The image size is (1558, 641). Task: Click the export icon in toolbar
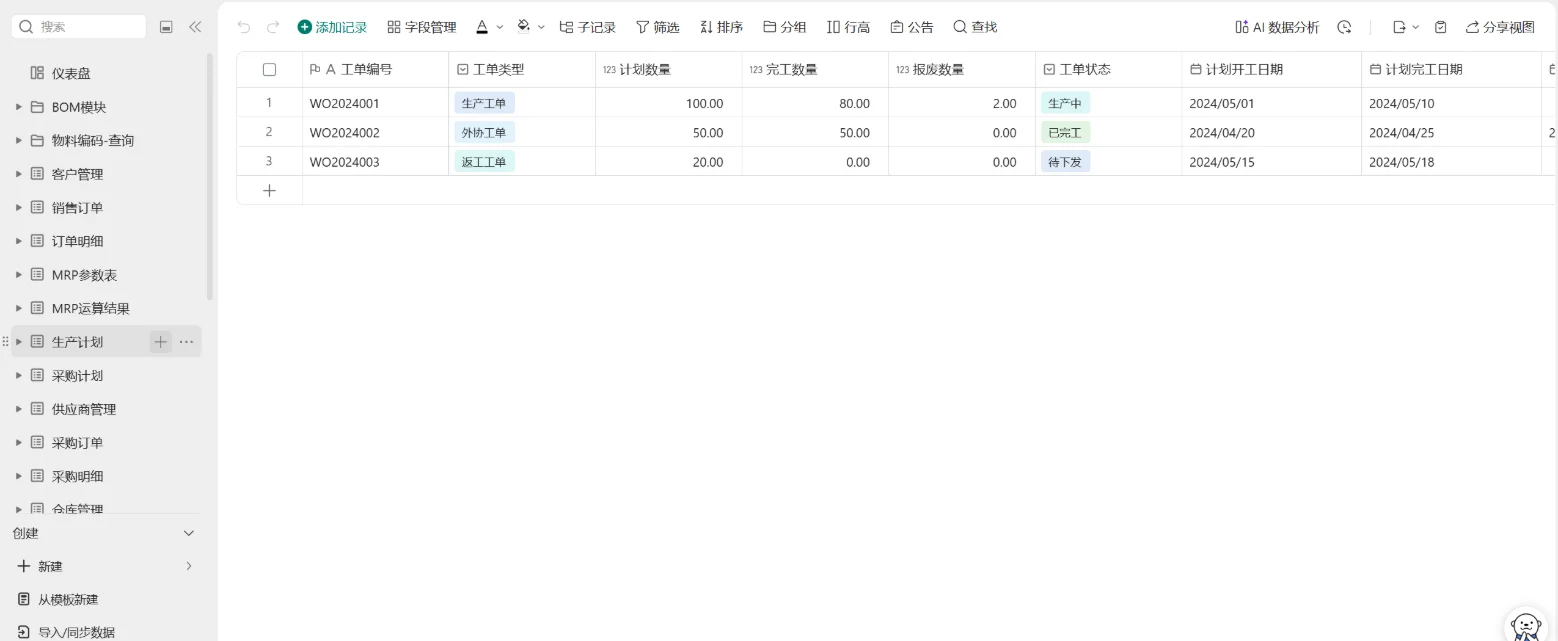(1399, 27)
